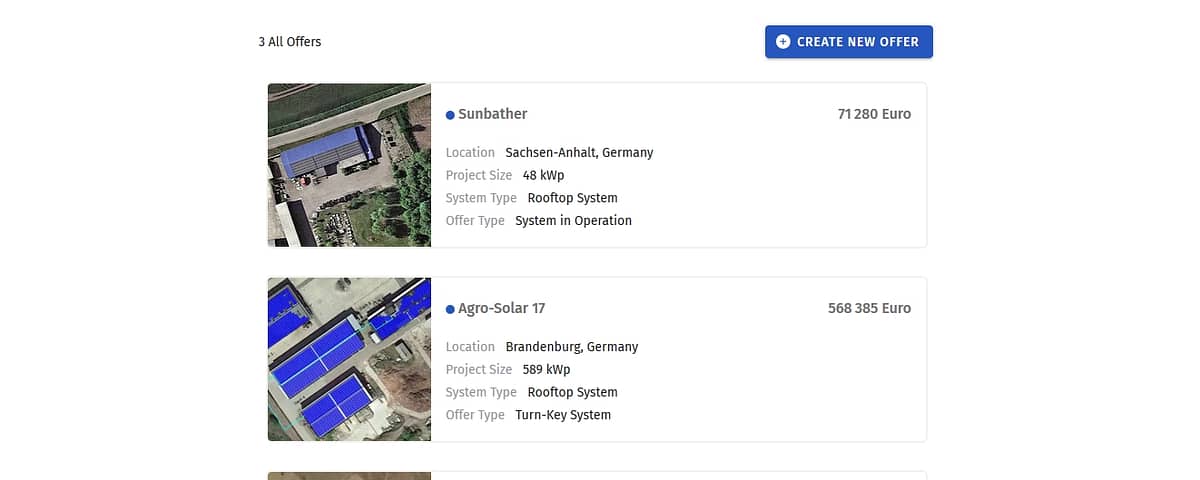The width and height of the screenshot is (1200, 480).
Task: Click the '589 kWp' project size
Action: (546, 369)
